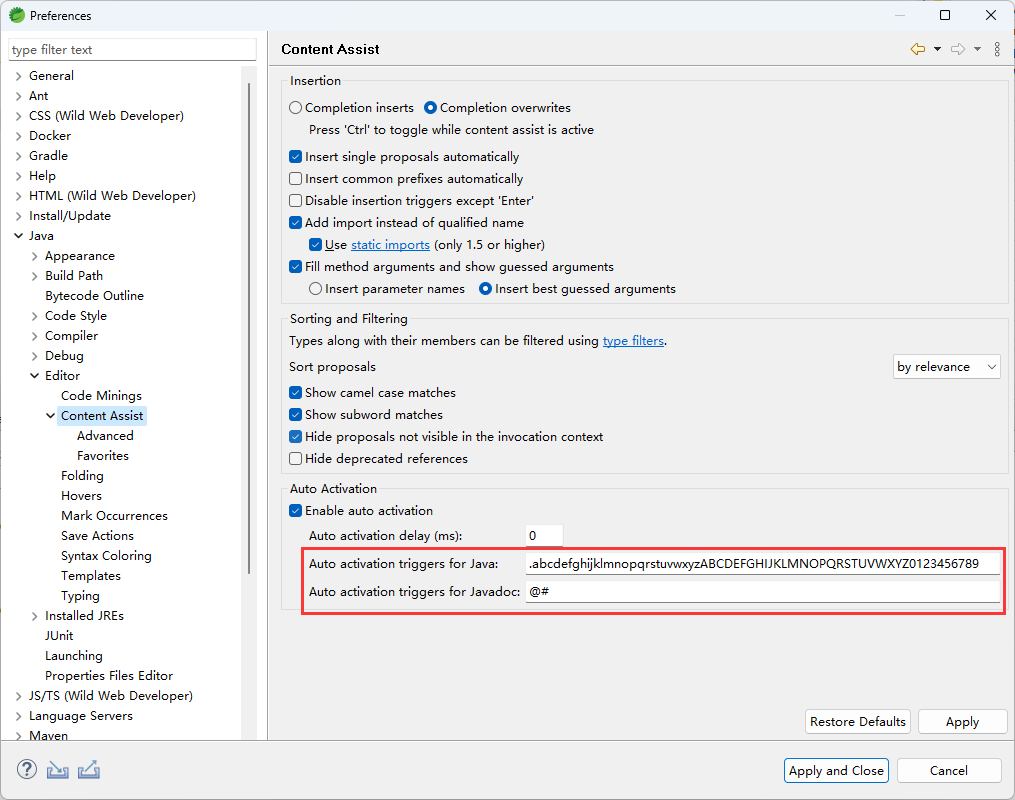Select the Completion inserts radio button
Image resolution: width=1015 pixels, height=800 pixels.
point(295,108)
